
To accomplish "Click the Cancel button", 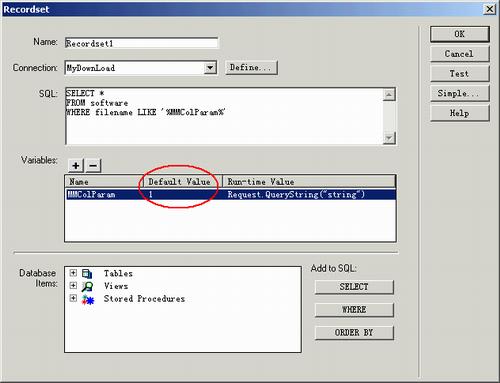I will [460, 54].
